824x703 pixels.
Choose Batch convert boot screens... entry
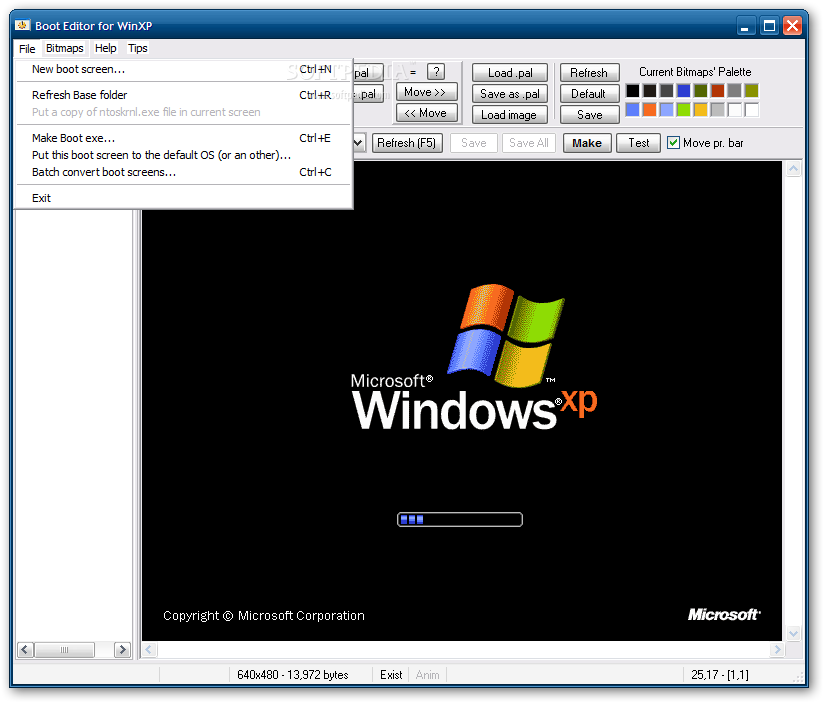(182, 172)
